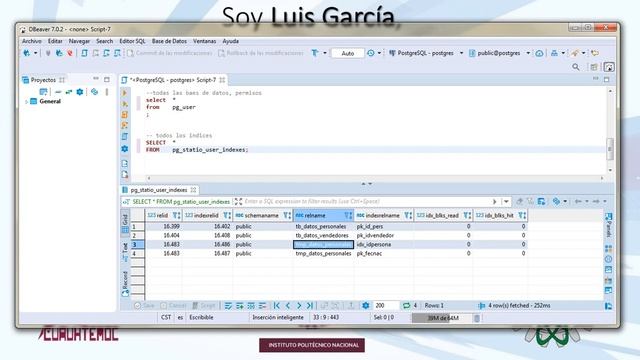This screenshot has width=640, height=360.
Task: Click execute script icon in editor sidebar
Action: (125, 115)
